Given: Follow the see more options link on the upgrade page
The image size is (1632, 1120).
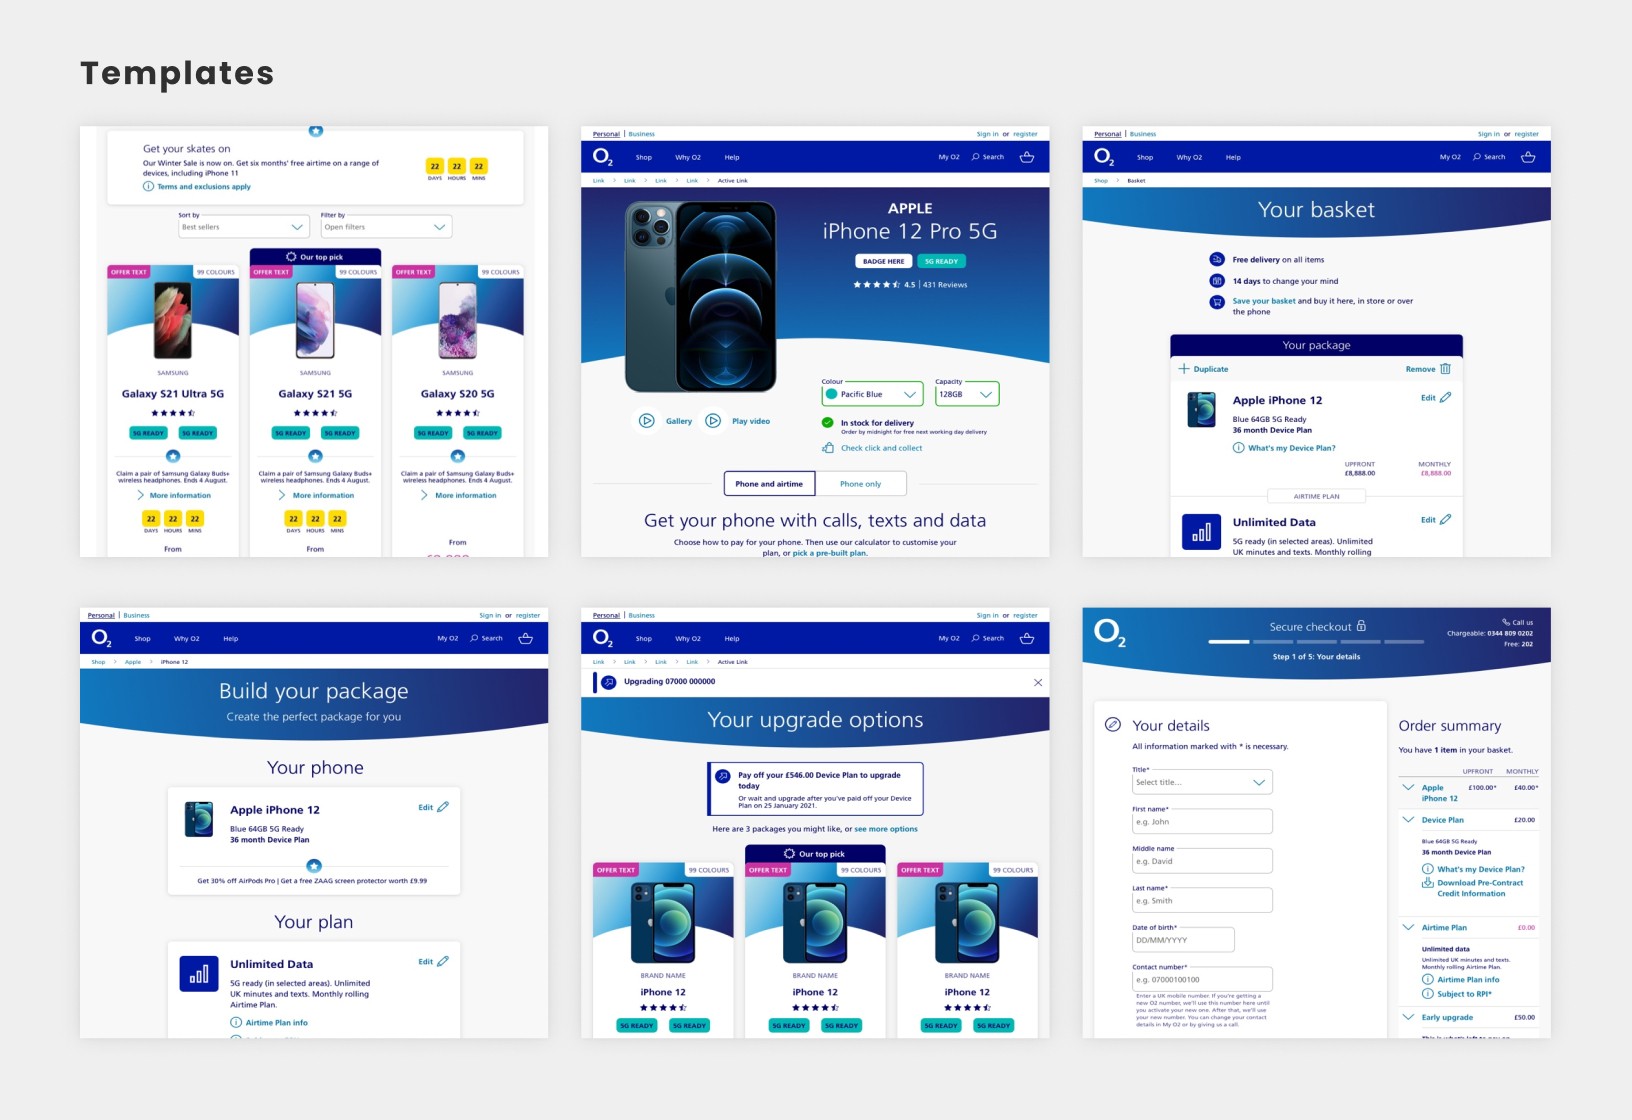Looking at the screenshot, I should click(886, 829).
